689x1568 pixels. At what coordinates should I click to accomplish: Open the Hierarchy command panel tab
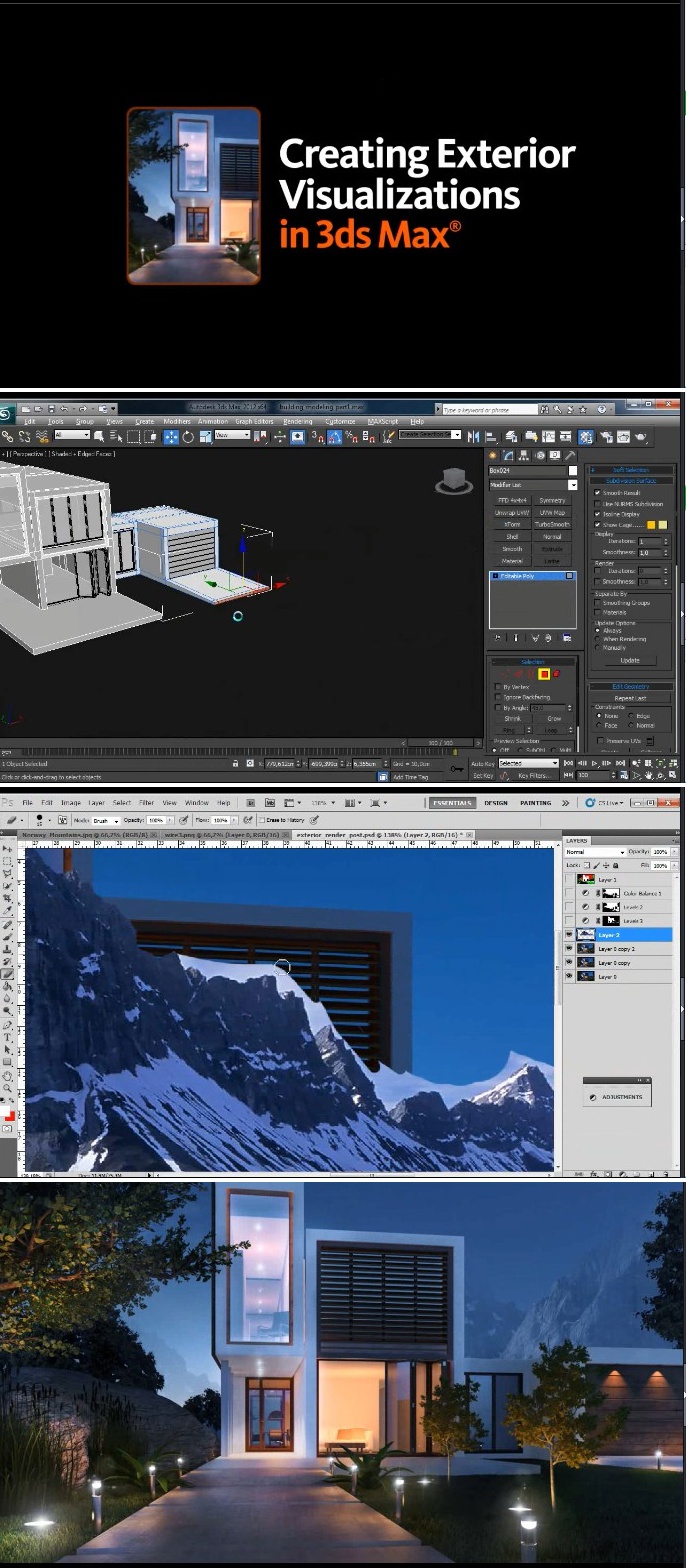coord(524,455)
